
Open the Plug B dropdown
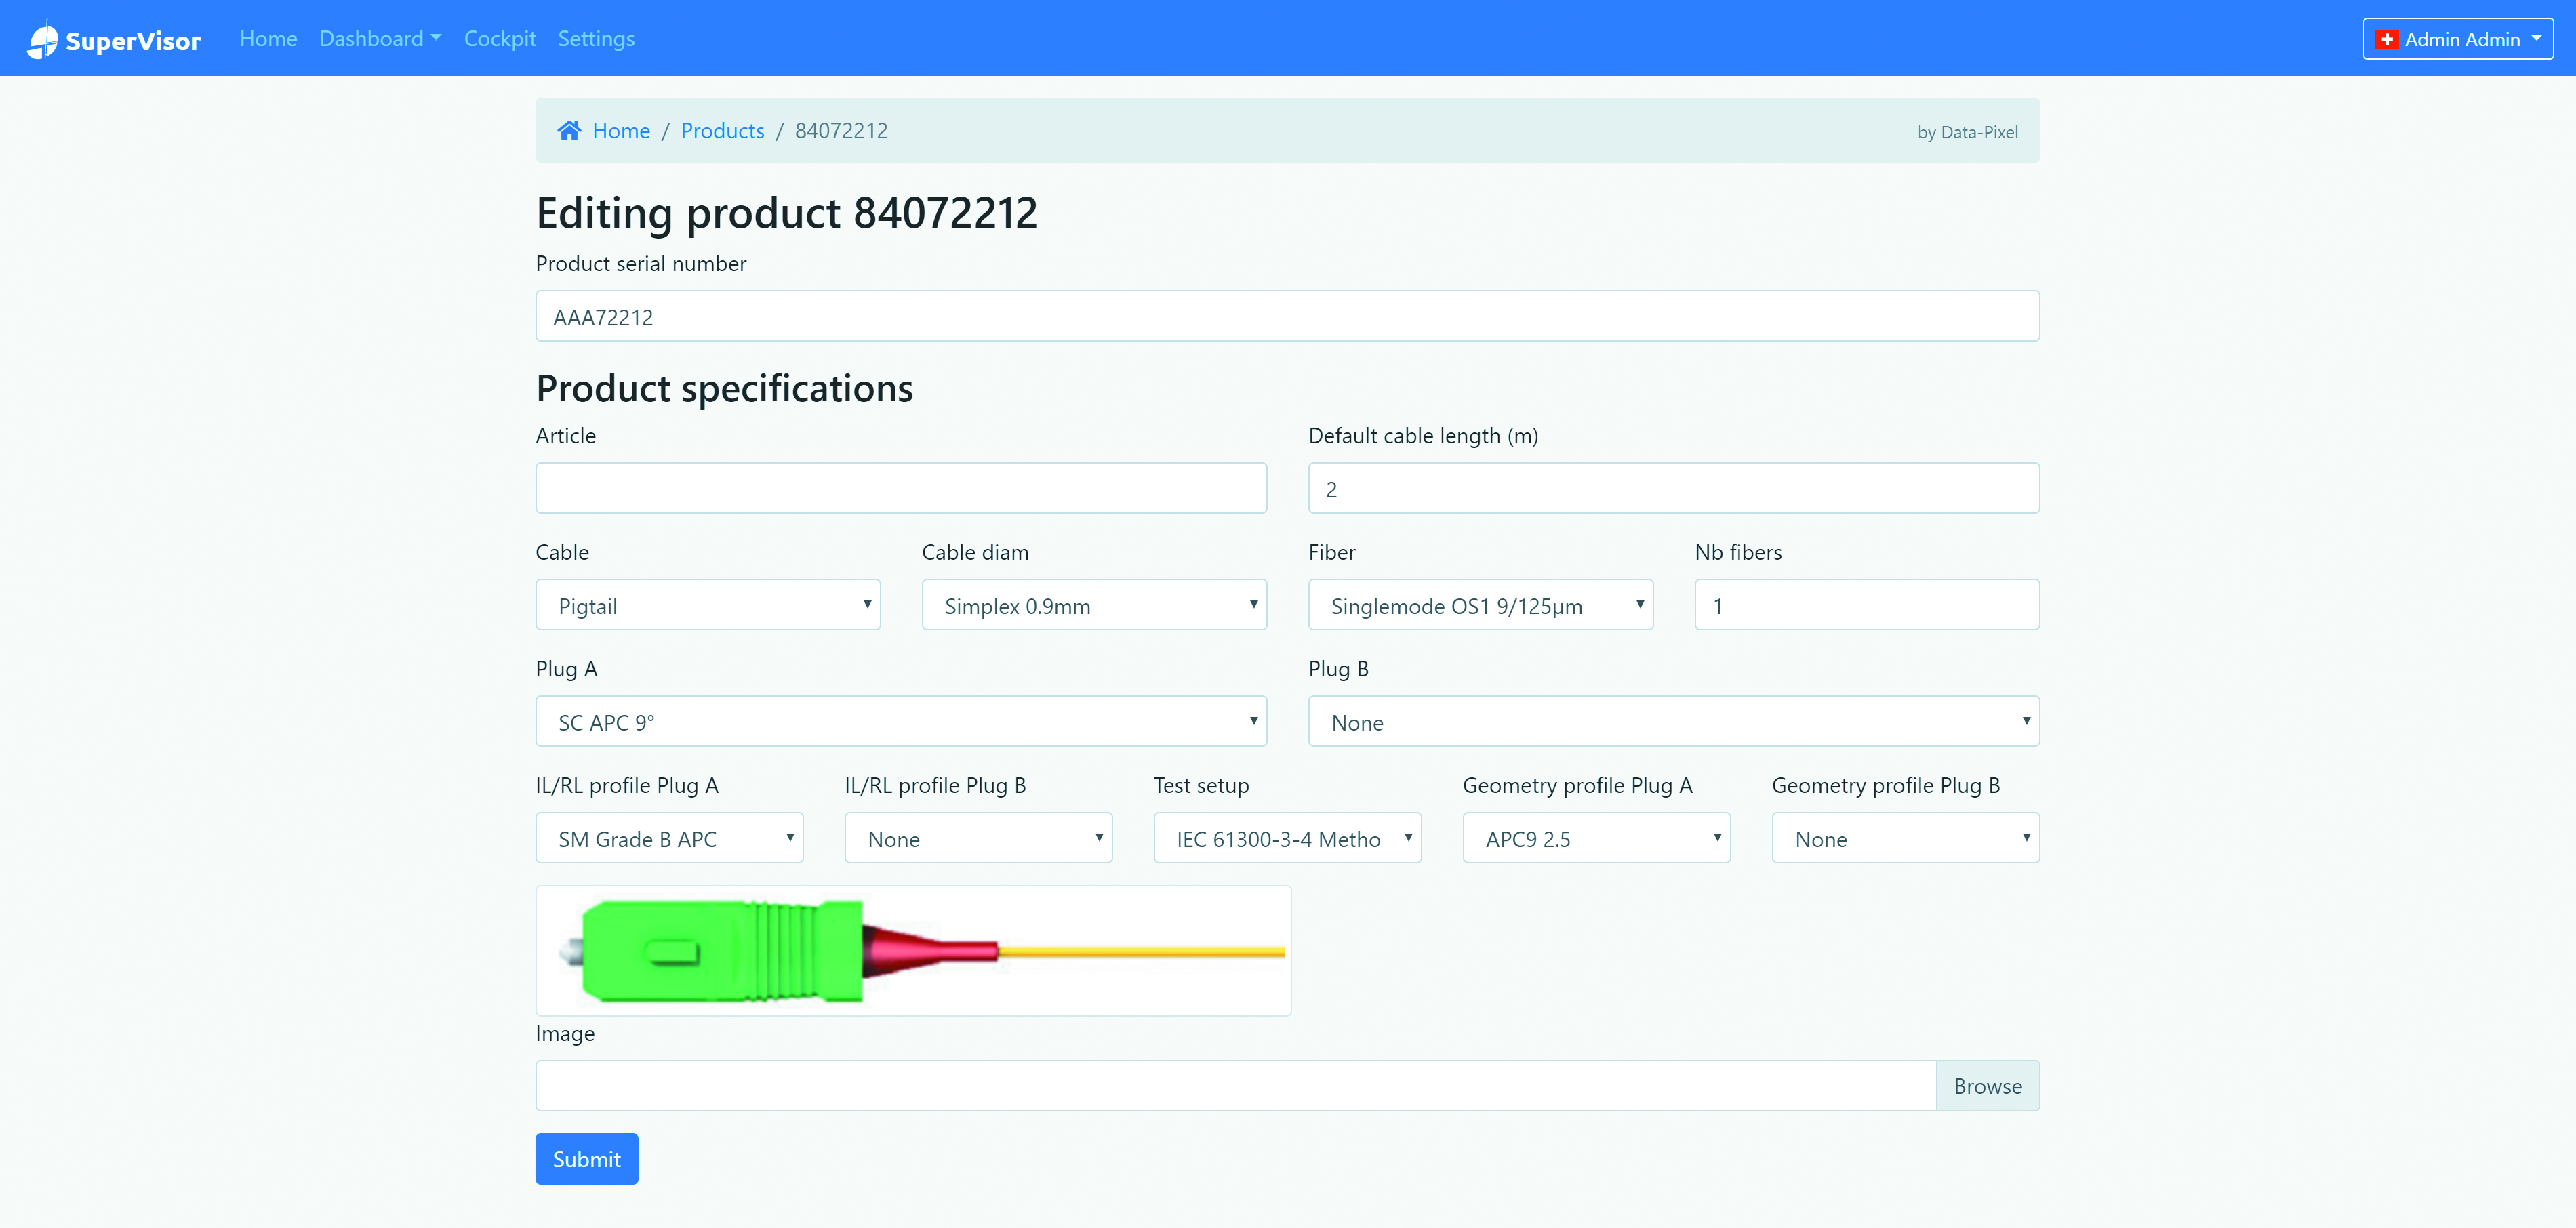point(1673,721)
